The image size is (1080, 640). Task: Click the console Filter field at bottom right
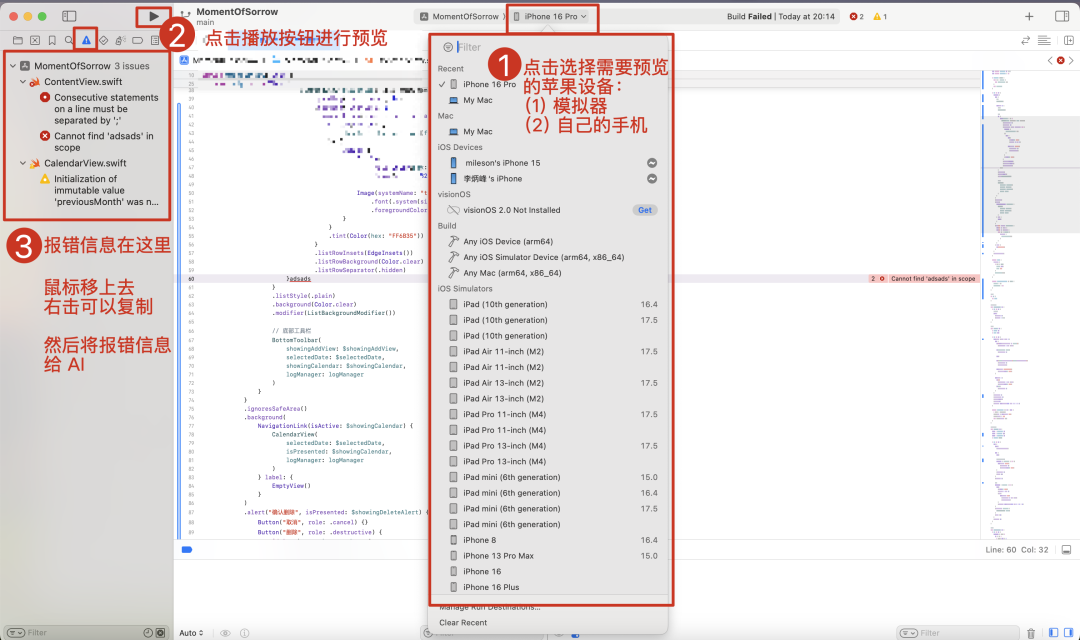coord(959,633)
